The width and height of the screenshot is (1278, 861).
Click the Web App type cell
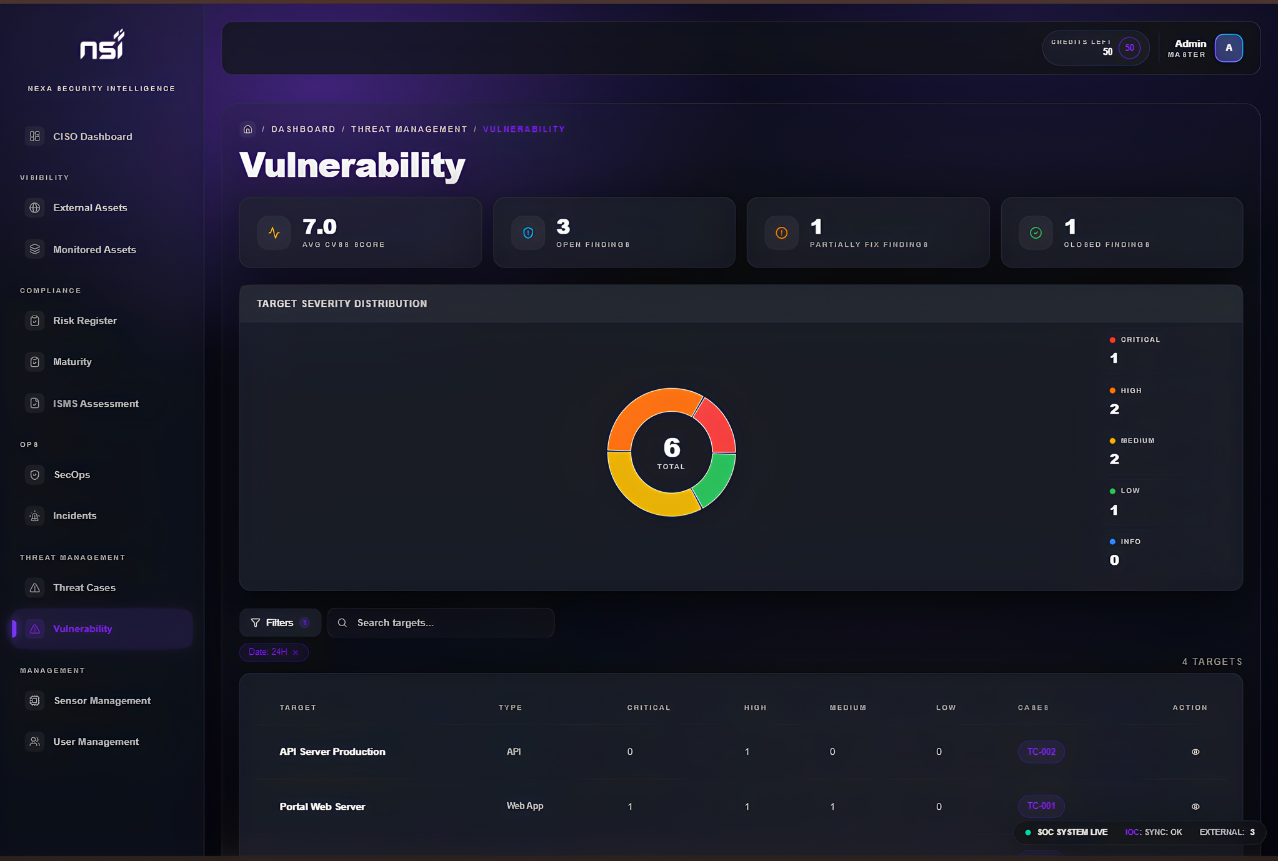[x=525, y=806]
